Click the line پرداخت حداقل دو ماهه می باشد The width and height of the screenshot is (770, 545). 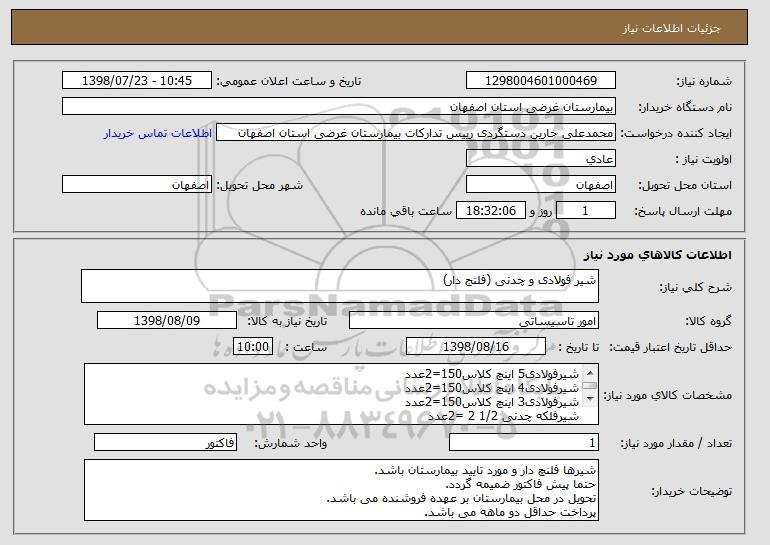pyautogui.click(x=510, y=513)
